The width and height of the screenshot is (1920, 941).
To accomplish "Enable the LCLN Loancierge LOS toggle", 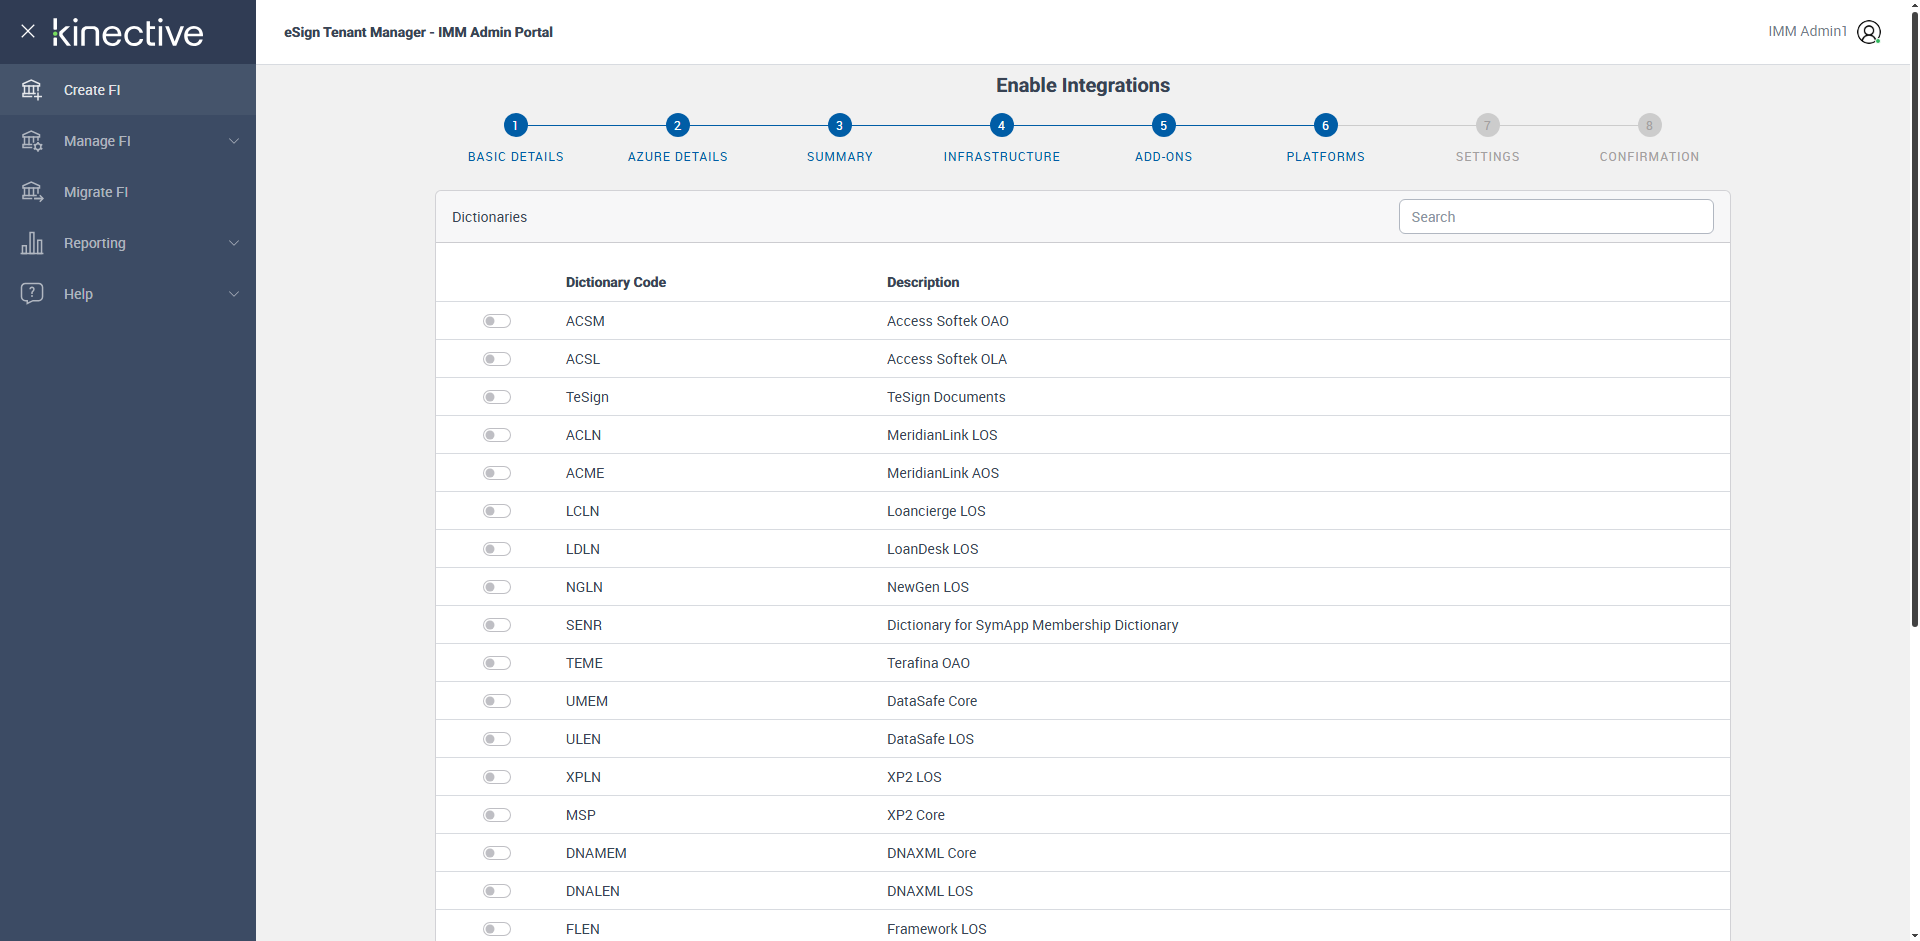I will coord(497,511).
